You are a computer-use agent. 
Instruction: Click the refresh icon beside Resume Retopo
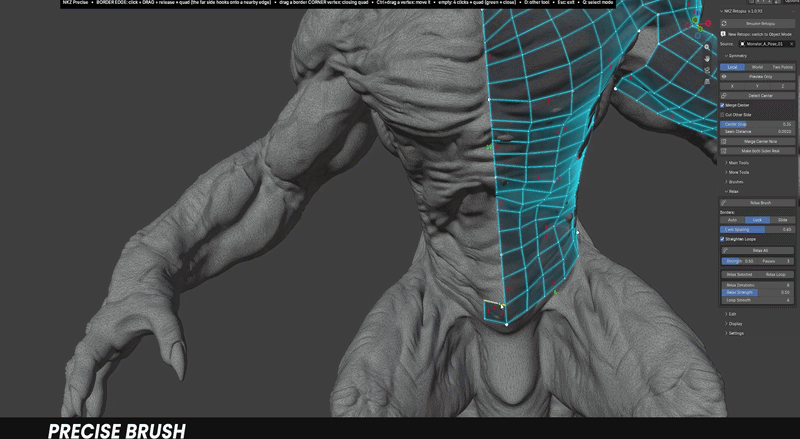click(x=724, y=23)
